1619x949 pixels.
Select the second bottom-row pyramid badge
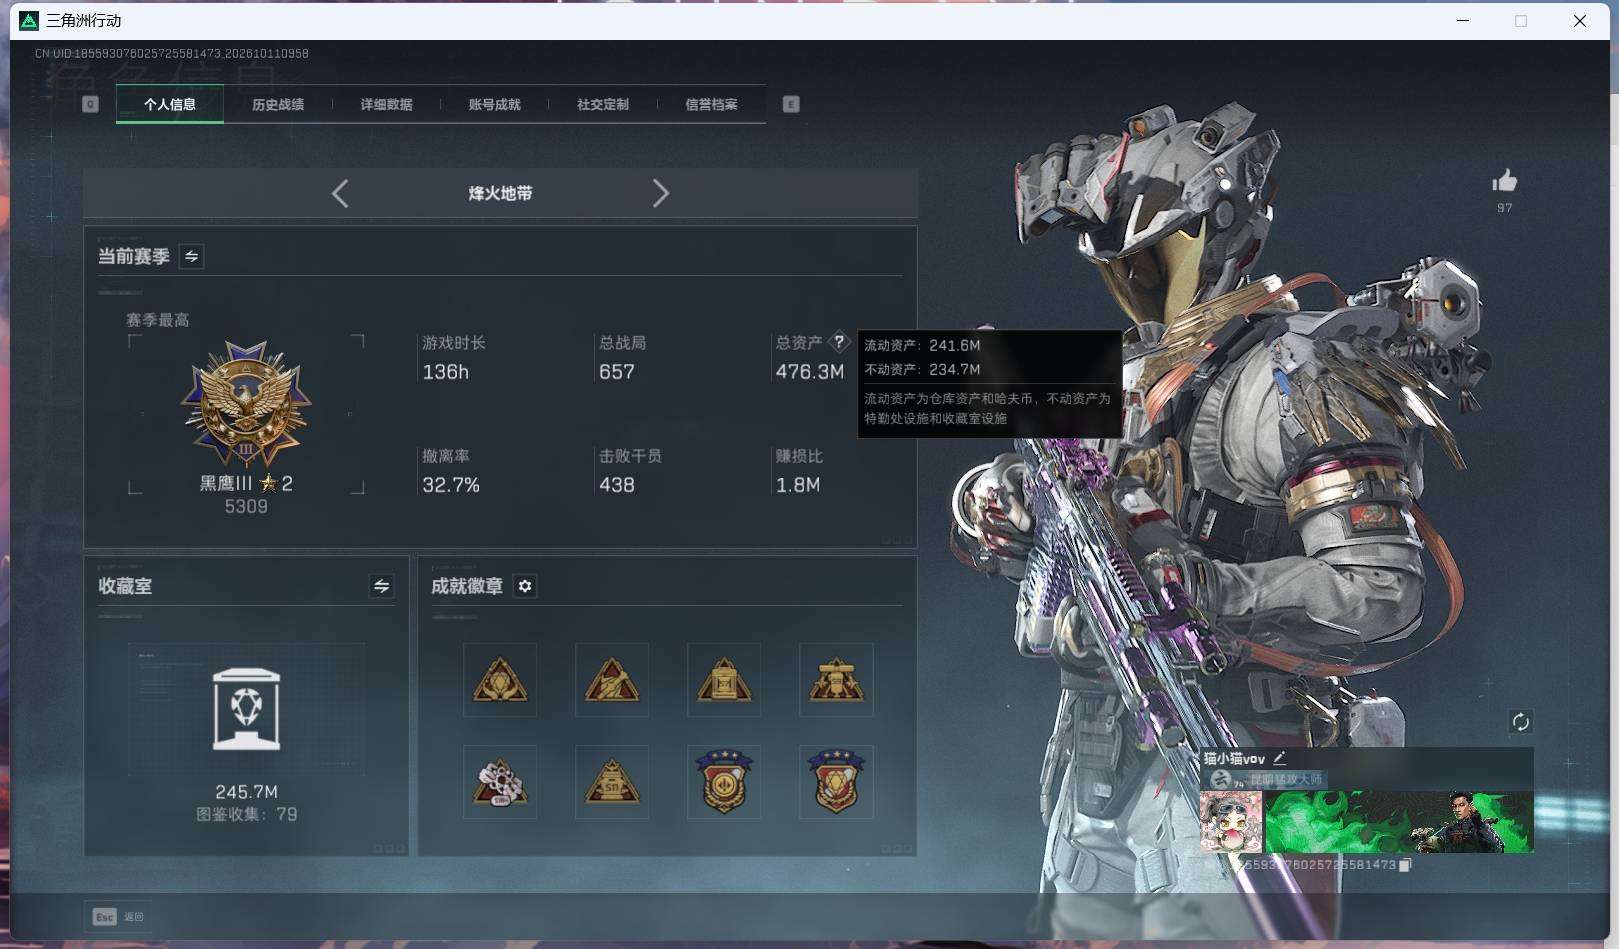click(612, 782)
